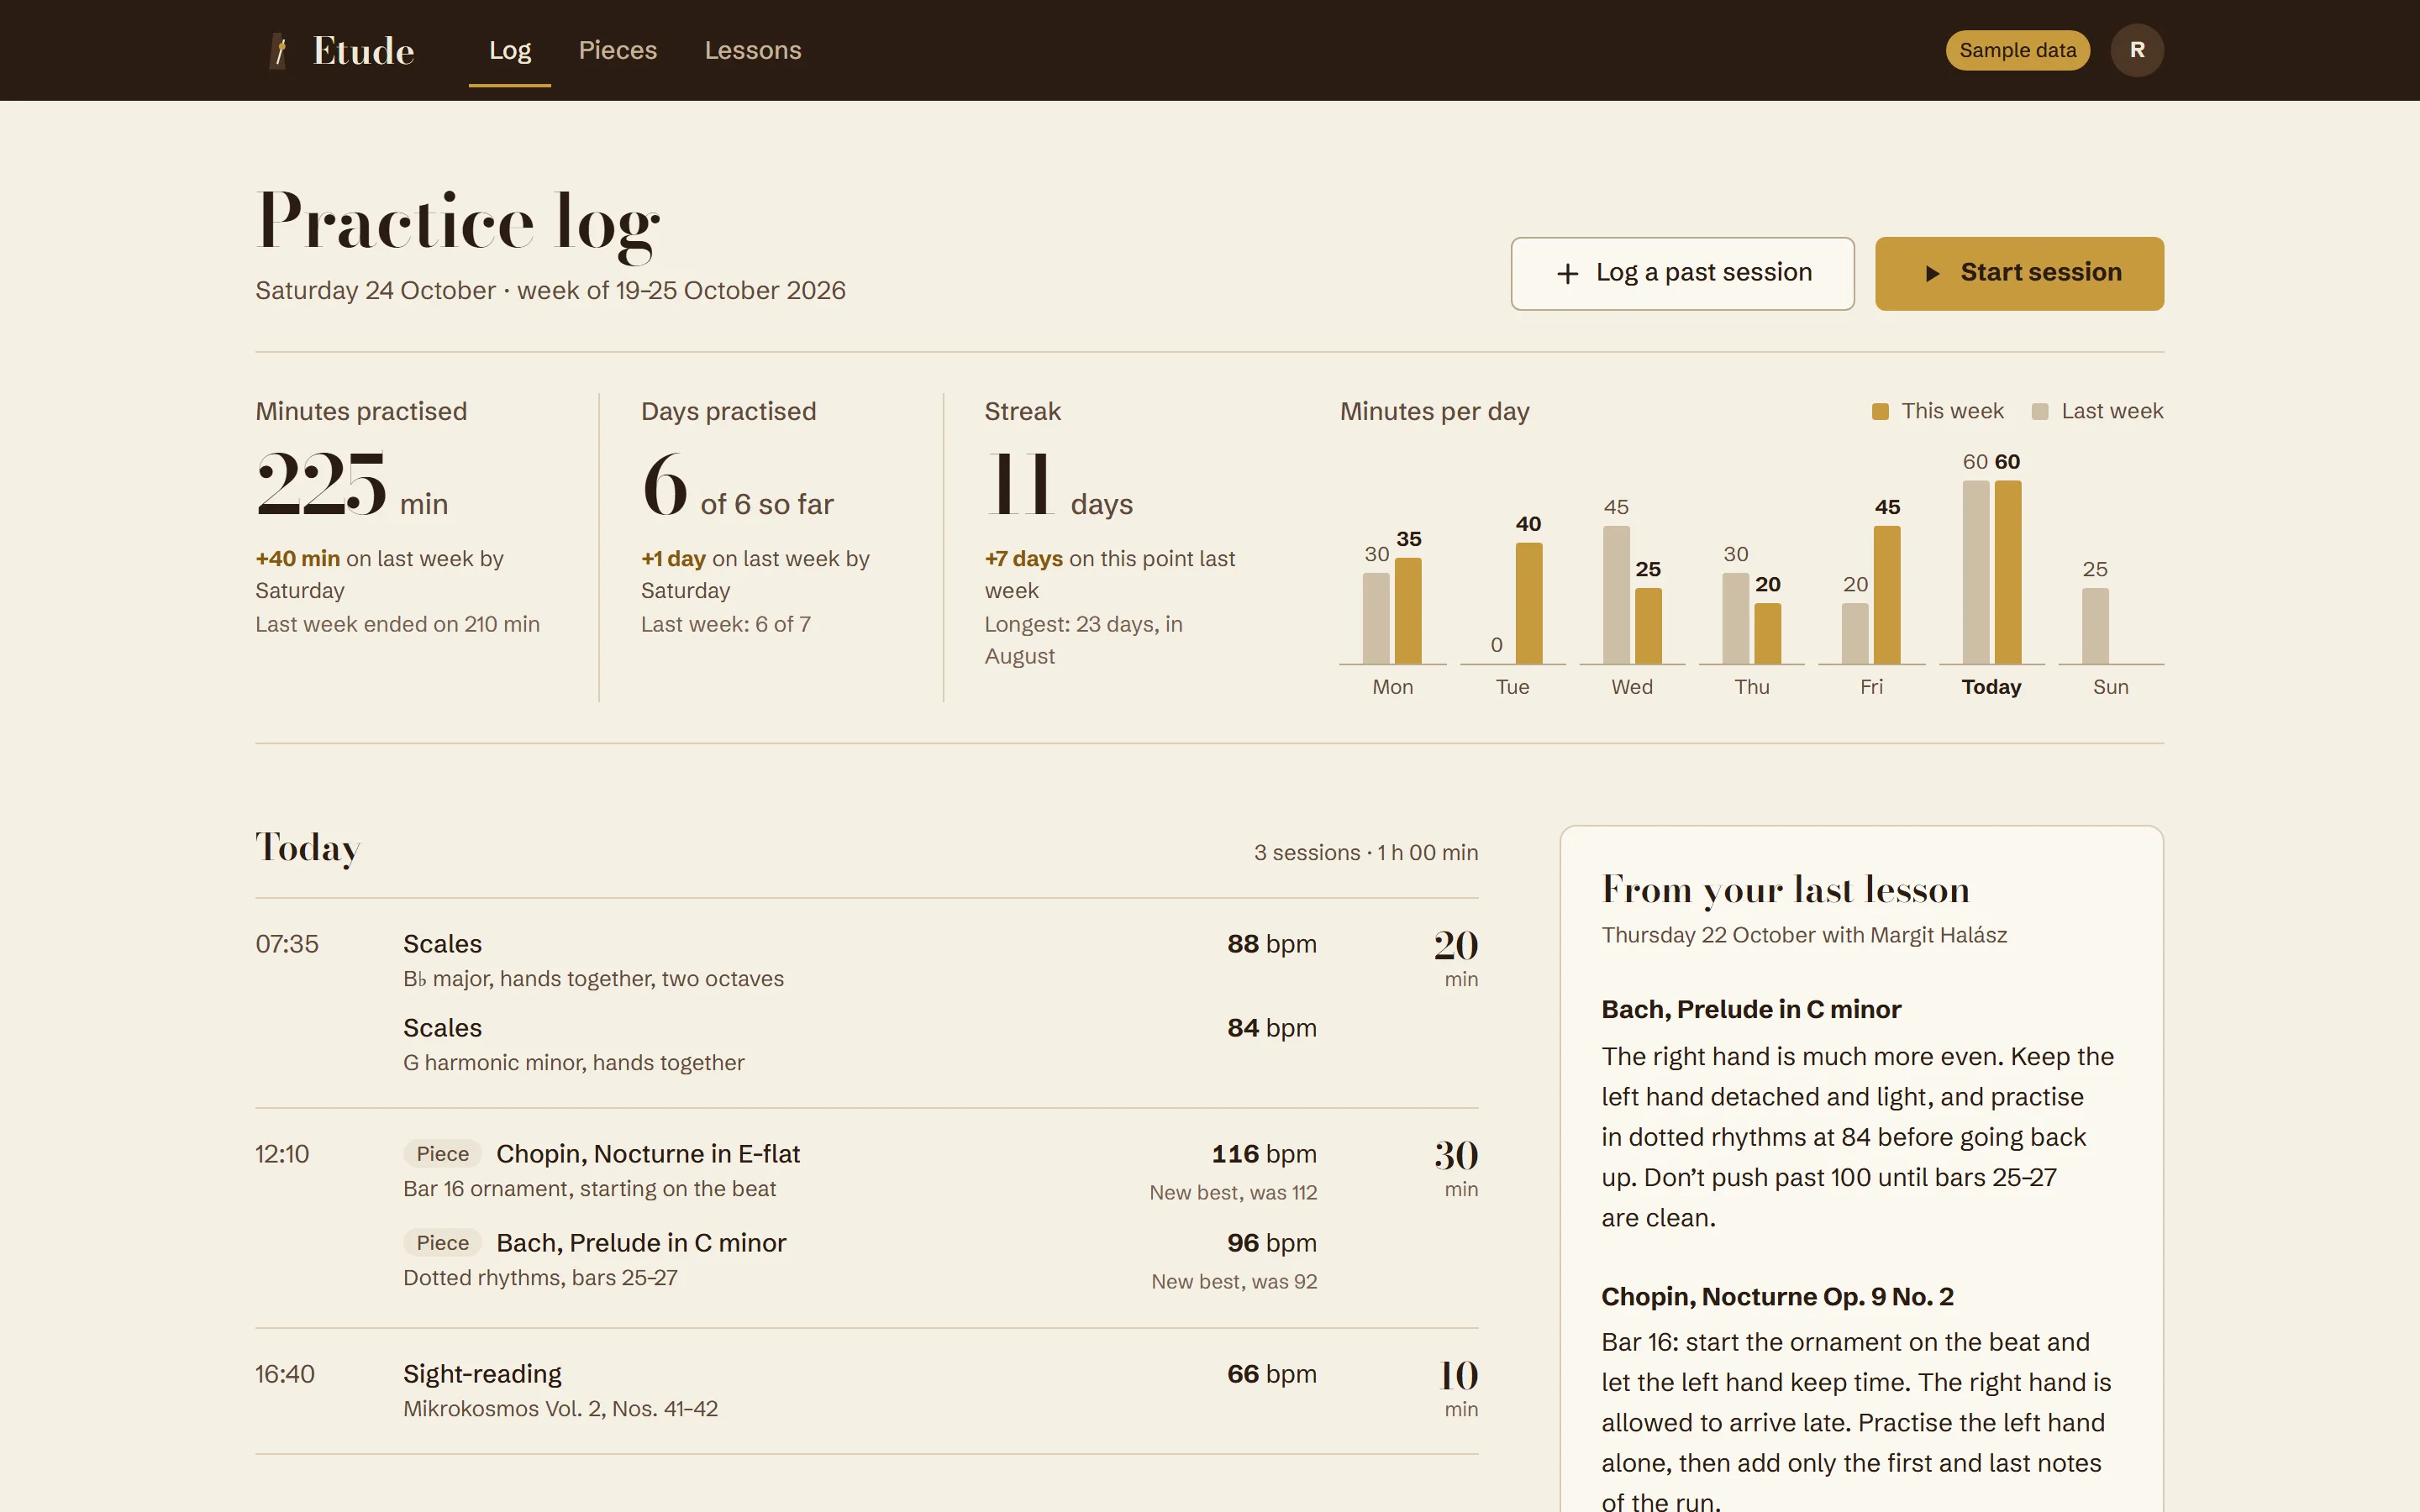Screen dimensions: 2420x1512
Task: Click 'Thursday 22 October with Margit Halász'
Action: (1804, 935)
